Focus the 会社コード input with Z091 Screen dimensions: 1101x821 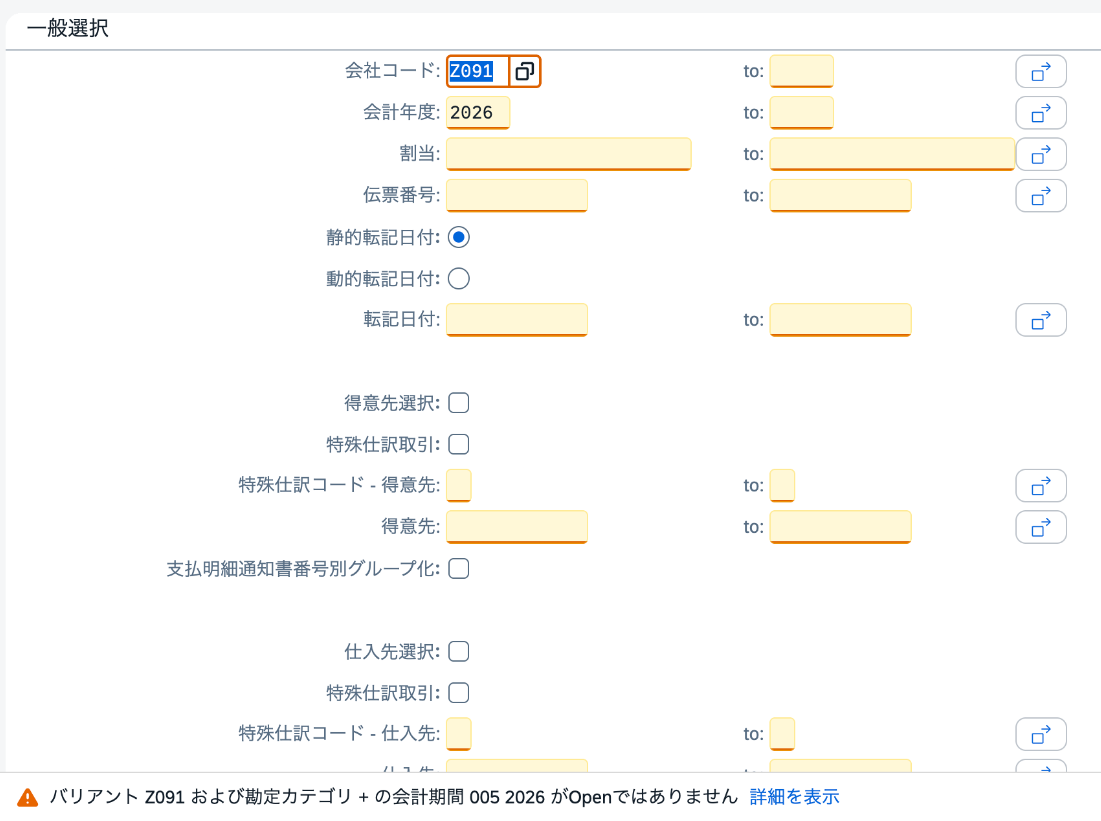[x=477, y=71]
